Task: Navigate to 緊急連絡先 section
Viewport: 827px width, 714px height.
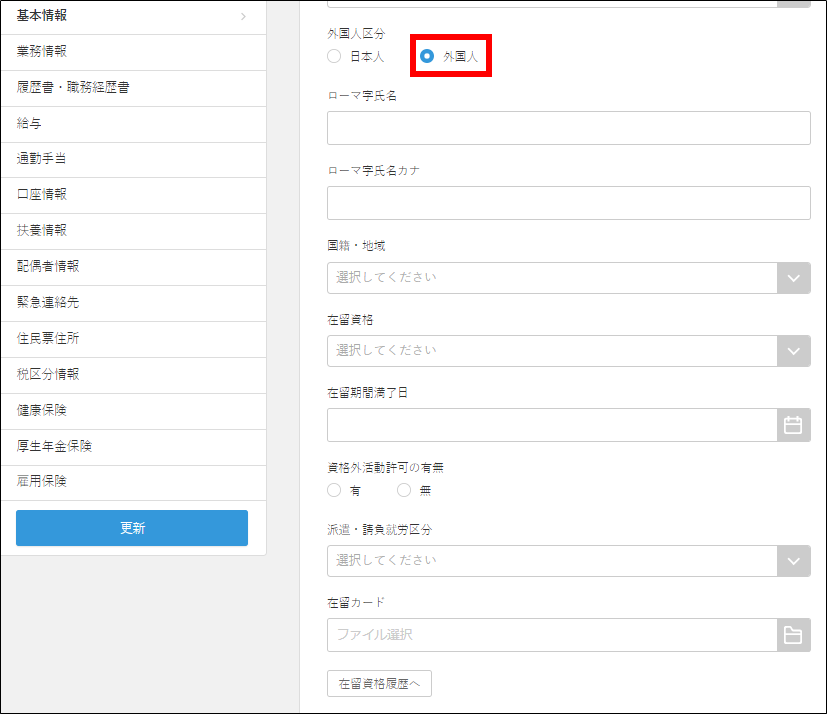Action: tap(133, 302)
